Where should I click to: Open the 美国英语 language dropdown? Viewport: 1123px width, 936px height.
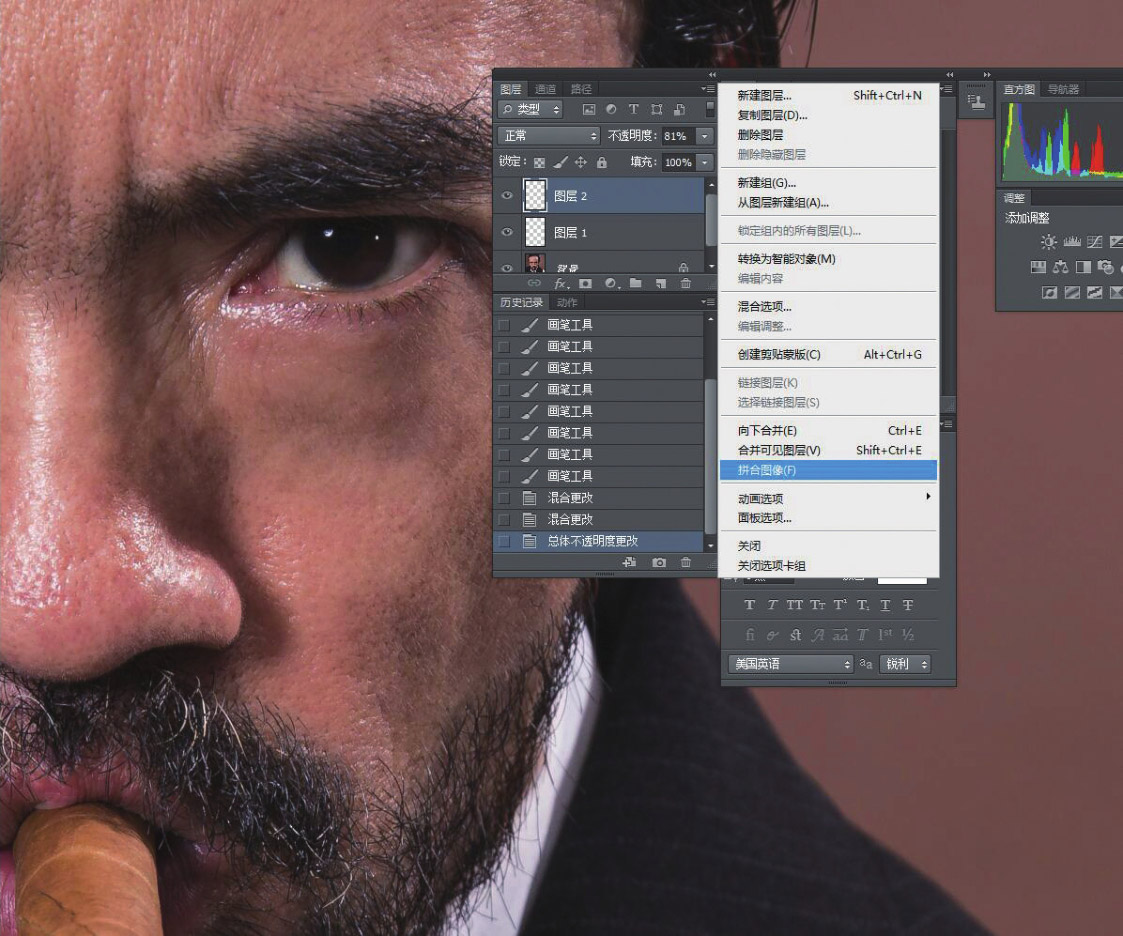(788, 664)
